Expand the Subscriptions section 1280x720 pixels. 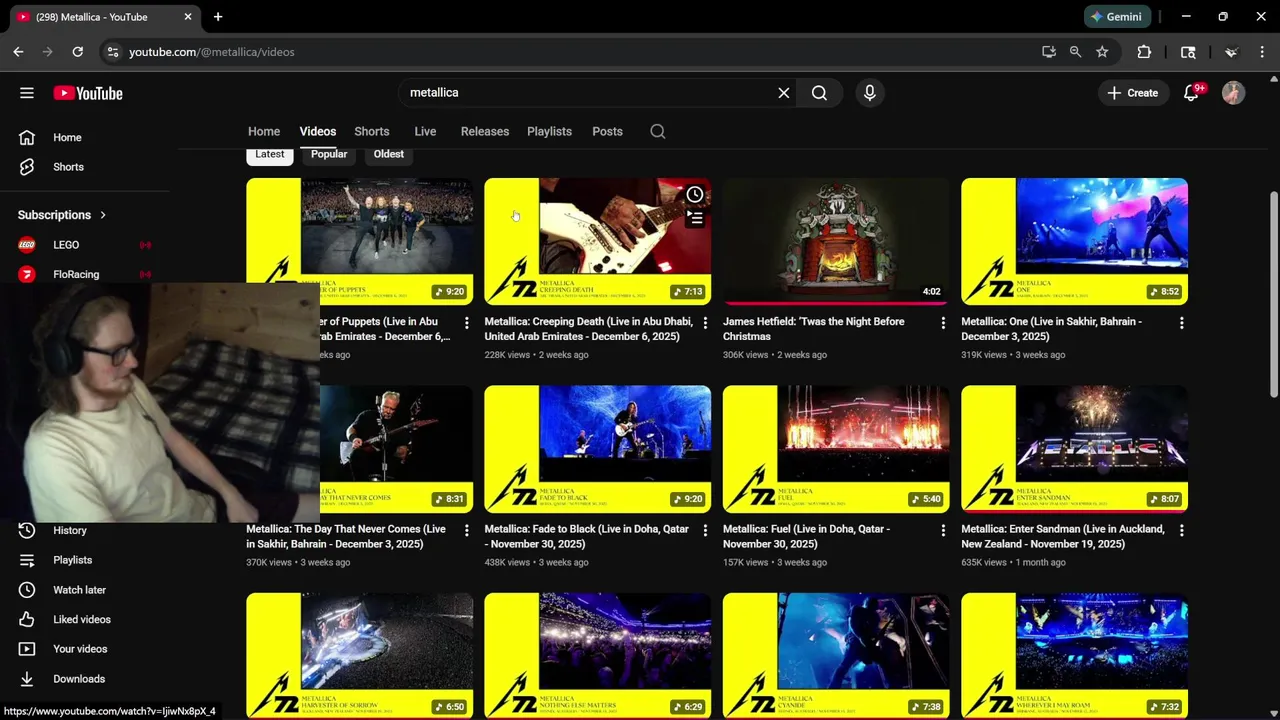(x=62, y=215)
